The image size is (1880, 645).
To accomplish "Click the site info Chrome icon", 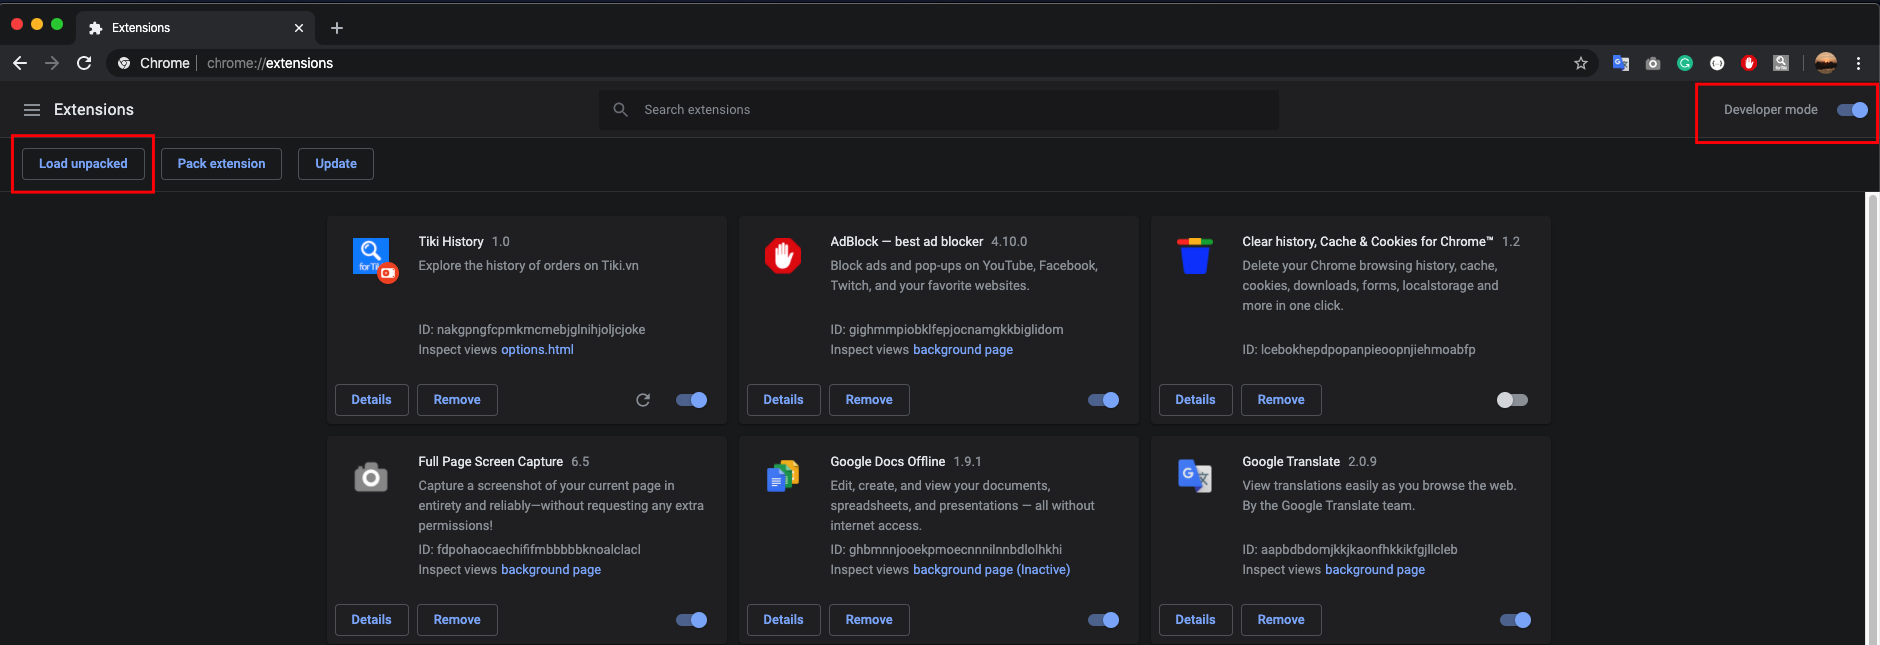I will click(x=124, y=63).
